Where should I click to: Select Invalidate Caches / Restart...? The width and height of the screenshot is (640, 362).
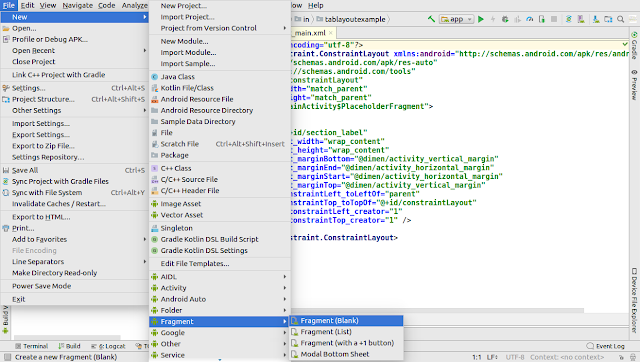click(75, 204)
